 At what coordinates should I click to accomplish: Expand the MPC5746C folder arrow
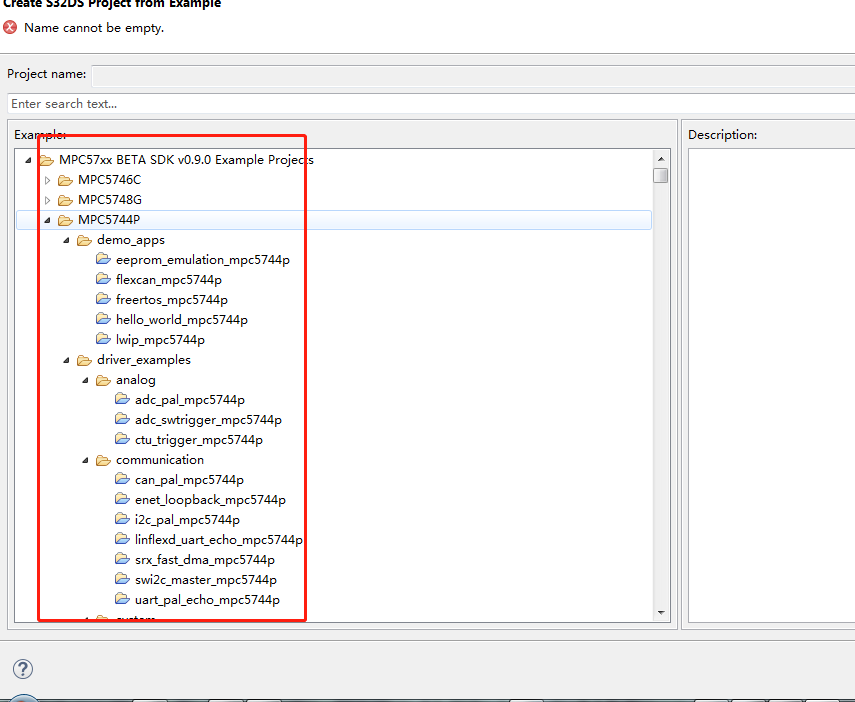pyautogui.click(x=47, y=181)
